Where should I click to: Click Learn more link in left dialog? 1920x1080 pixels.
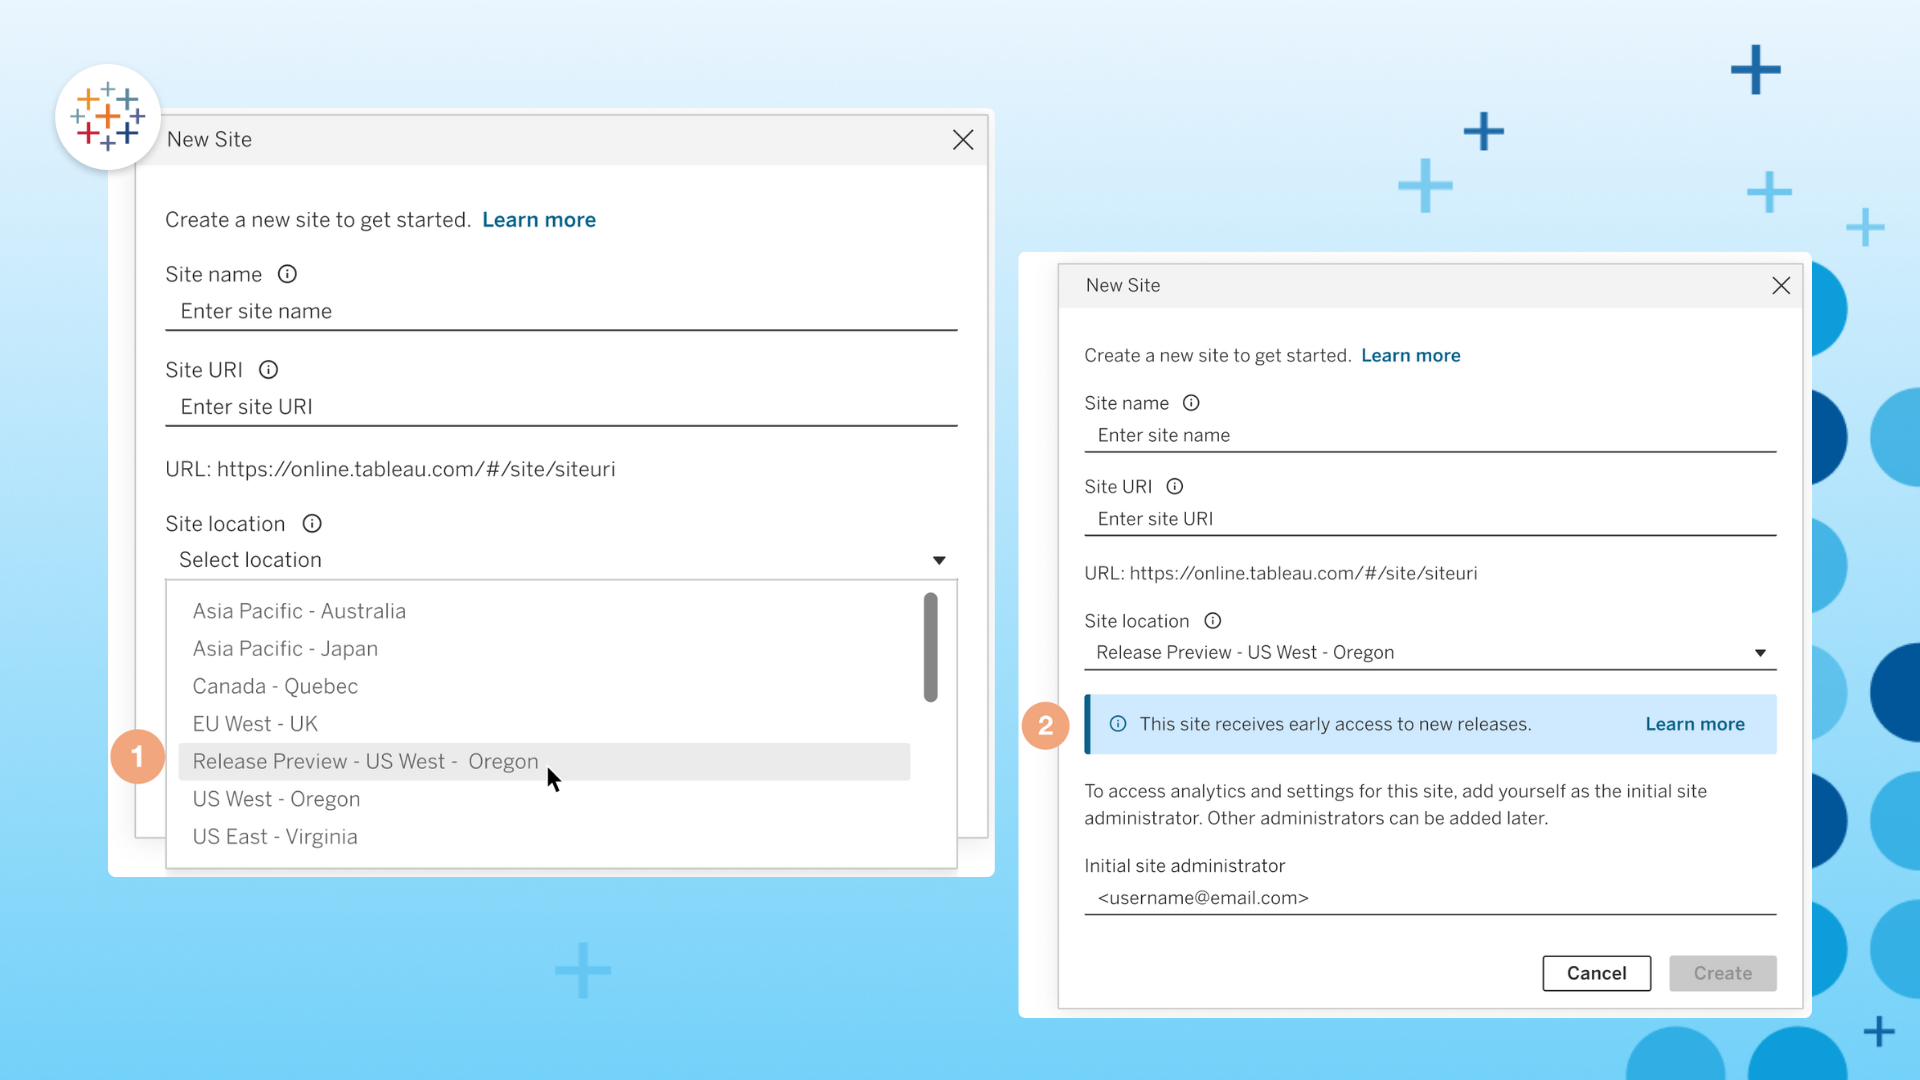538,220
